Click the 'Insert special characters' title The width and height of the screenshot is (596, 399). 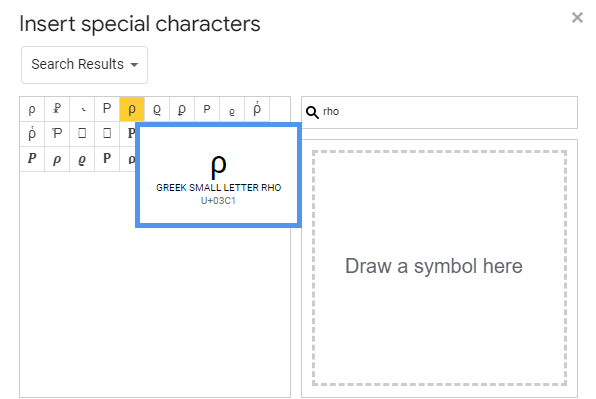click(139, 24)
